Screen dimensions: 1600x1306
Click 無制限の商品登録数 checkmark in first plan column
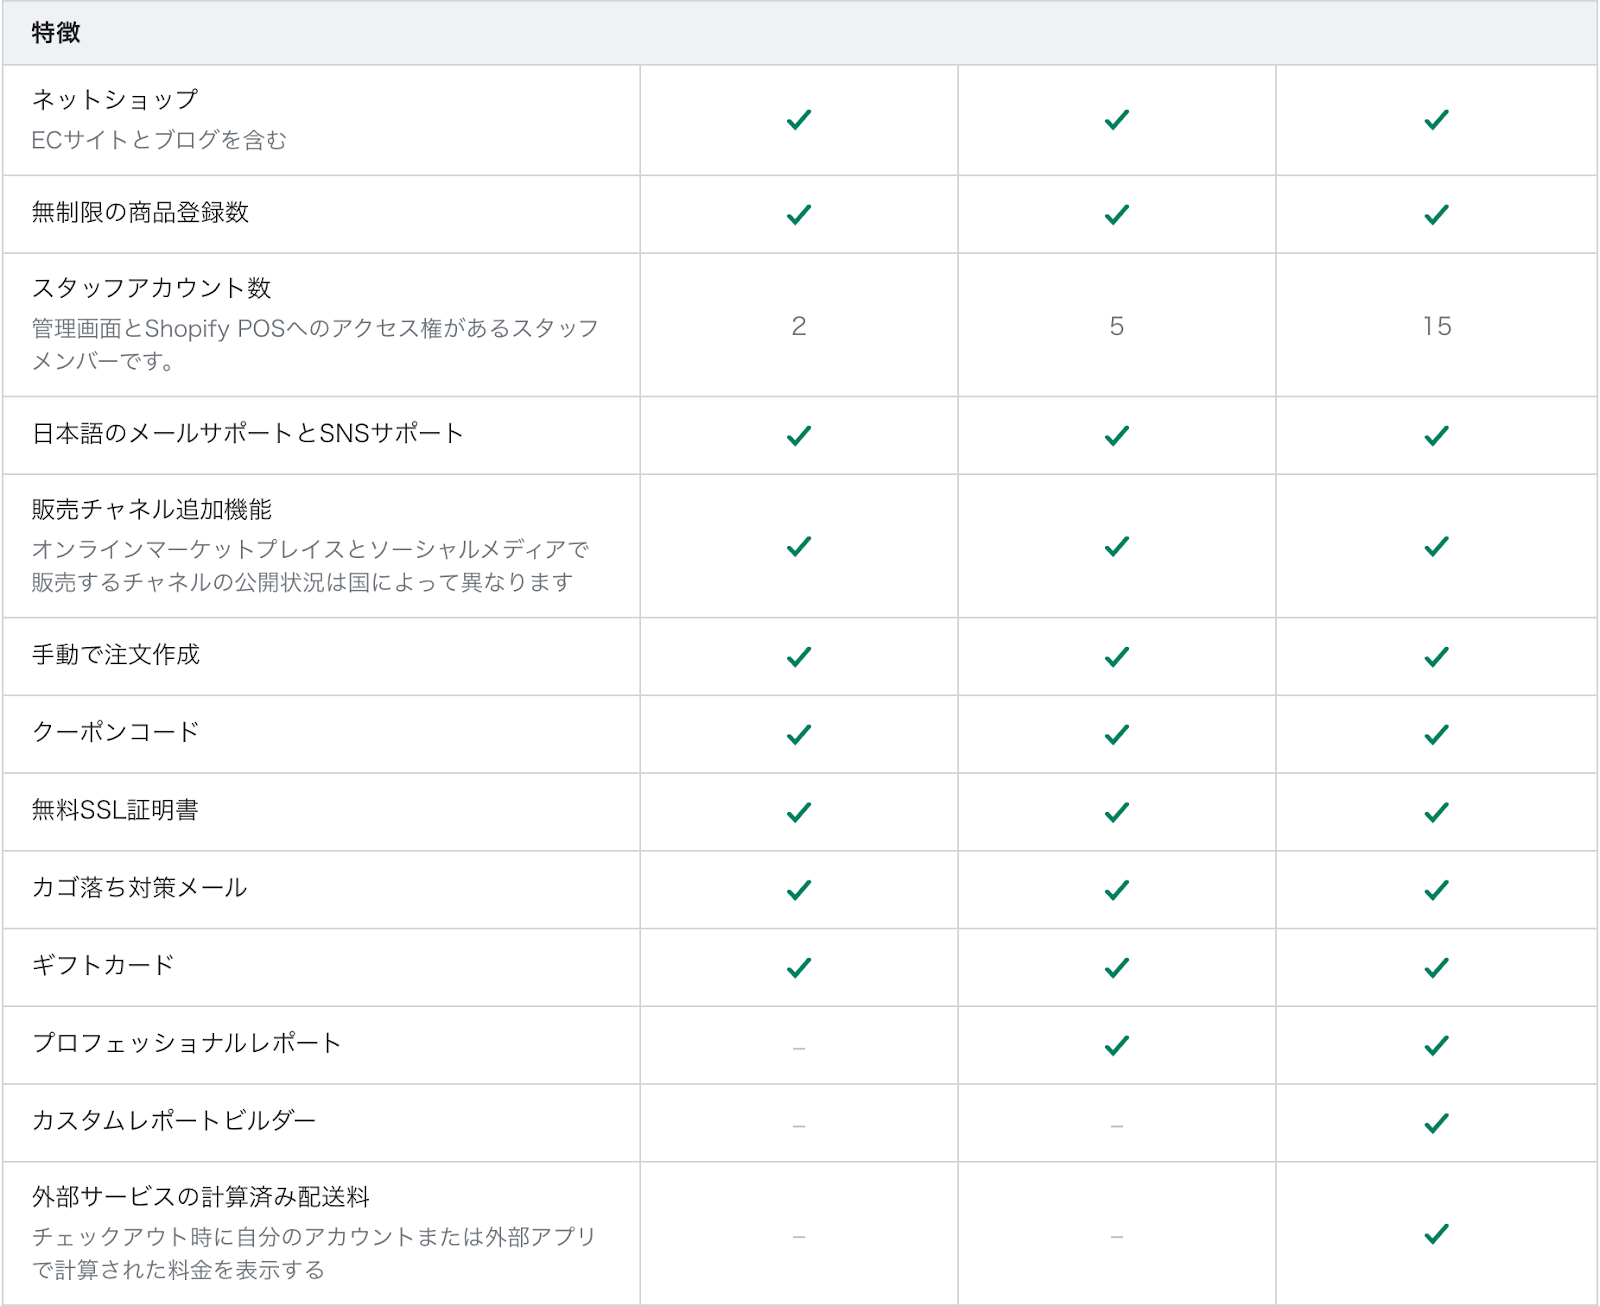click(799, 215)
